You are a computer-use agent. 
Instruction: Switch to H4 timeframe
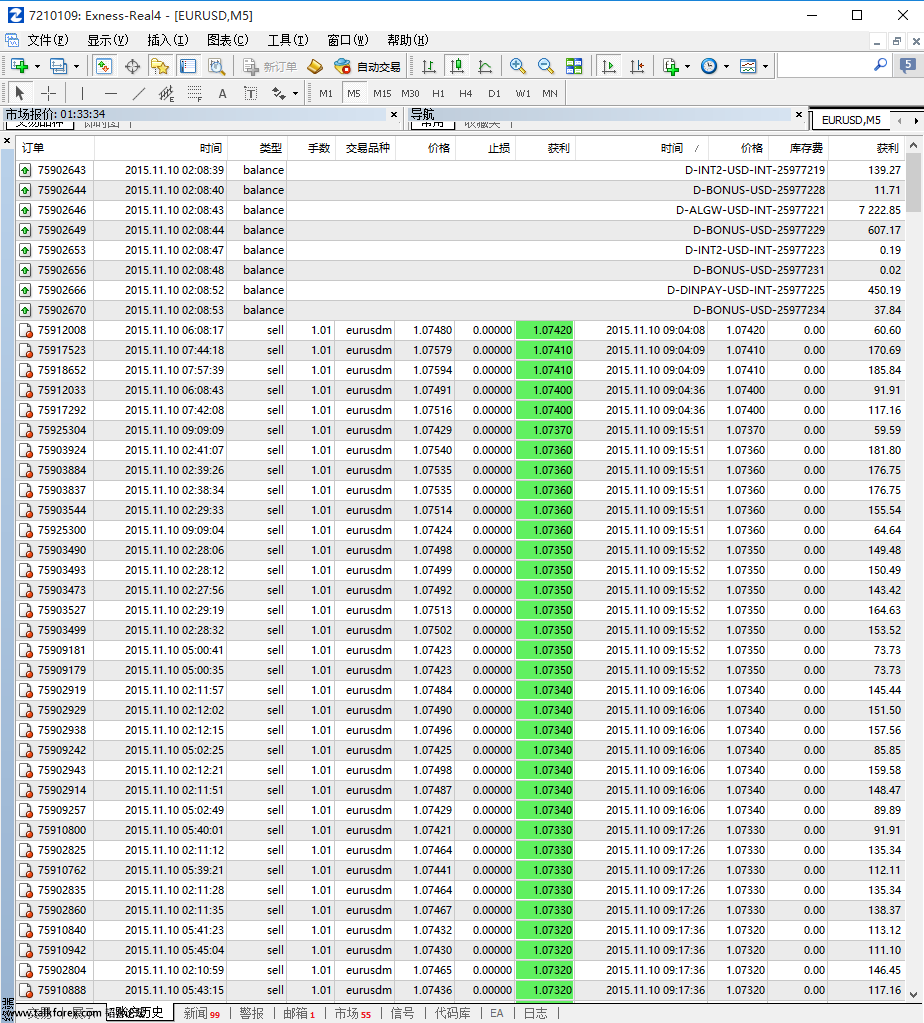[465, 93]
